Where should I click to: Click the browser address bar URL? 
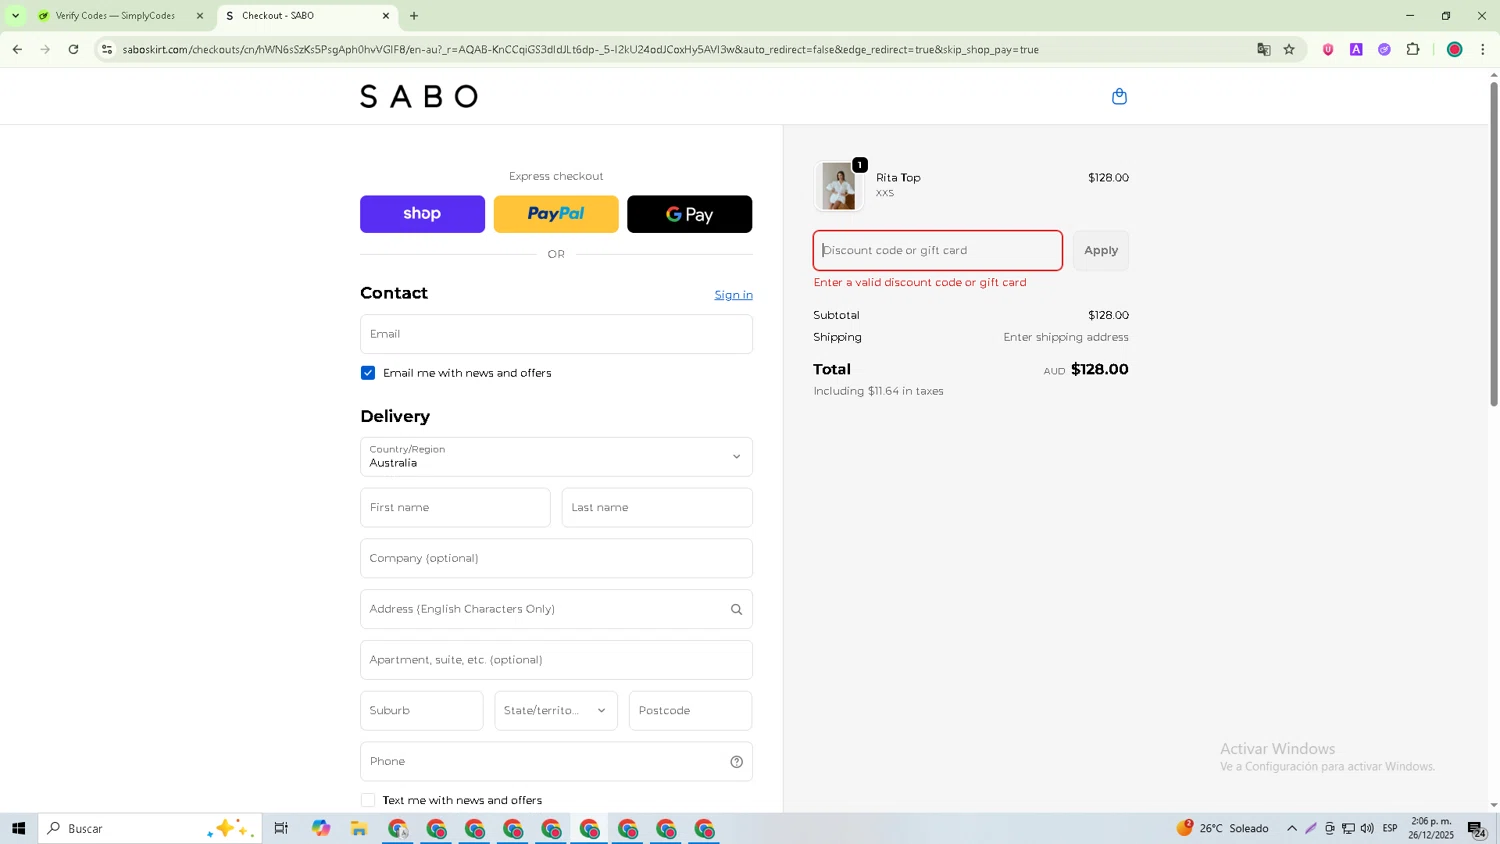click(x=580, y=49)
